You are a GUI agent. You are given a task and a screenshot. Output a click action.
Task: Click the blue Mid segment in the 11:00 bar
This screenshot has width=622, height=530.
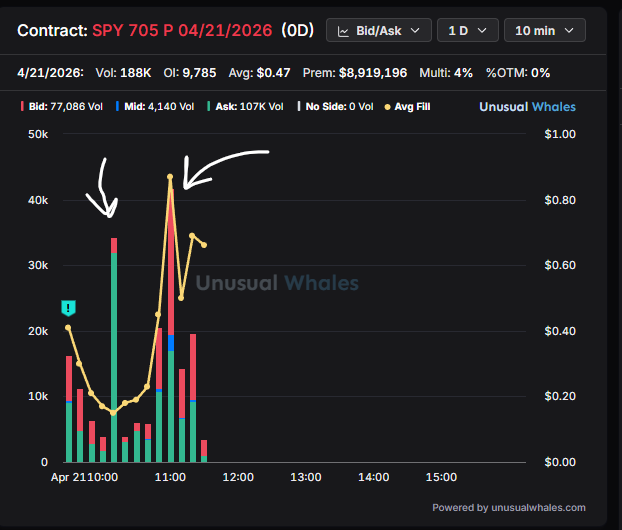[x=171, y=343]
